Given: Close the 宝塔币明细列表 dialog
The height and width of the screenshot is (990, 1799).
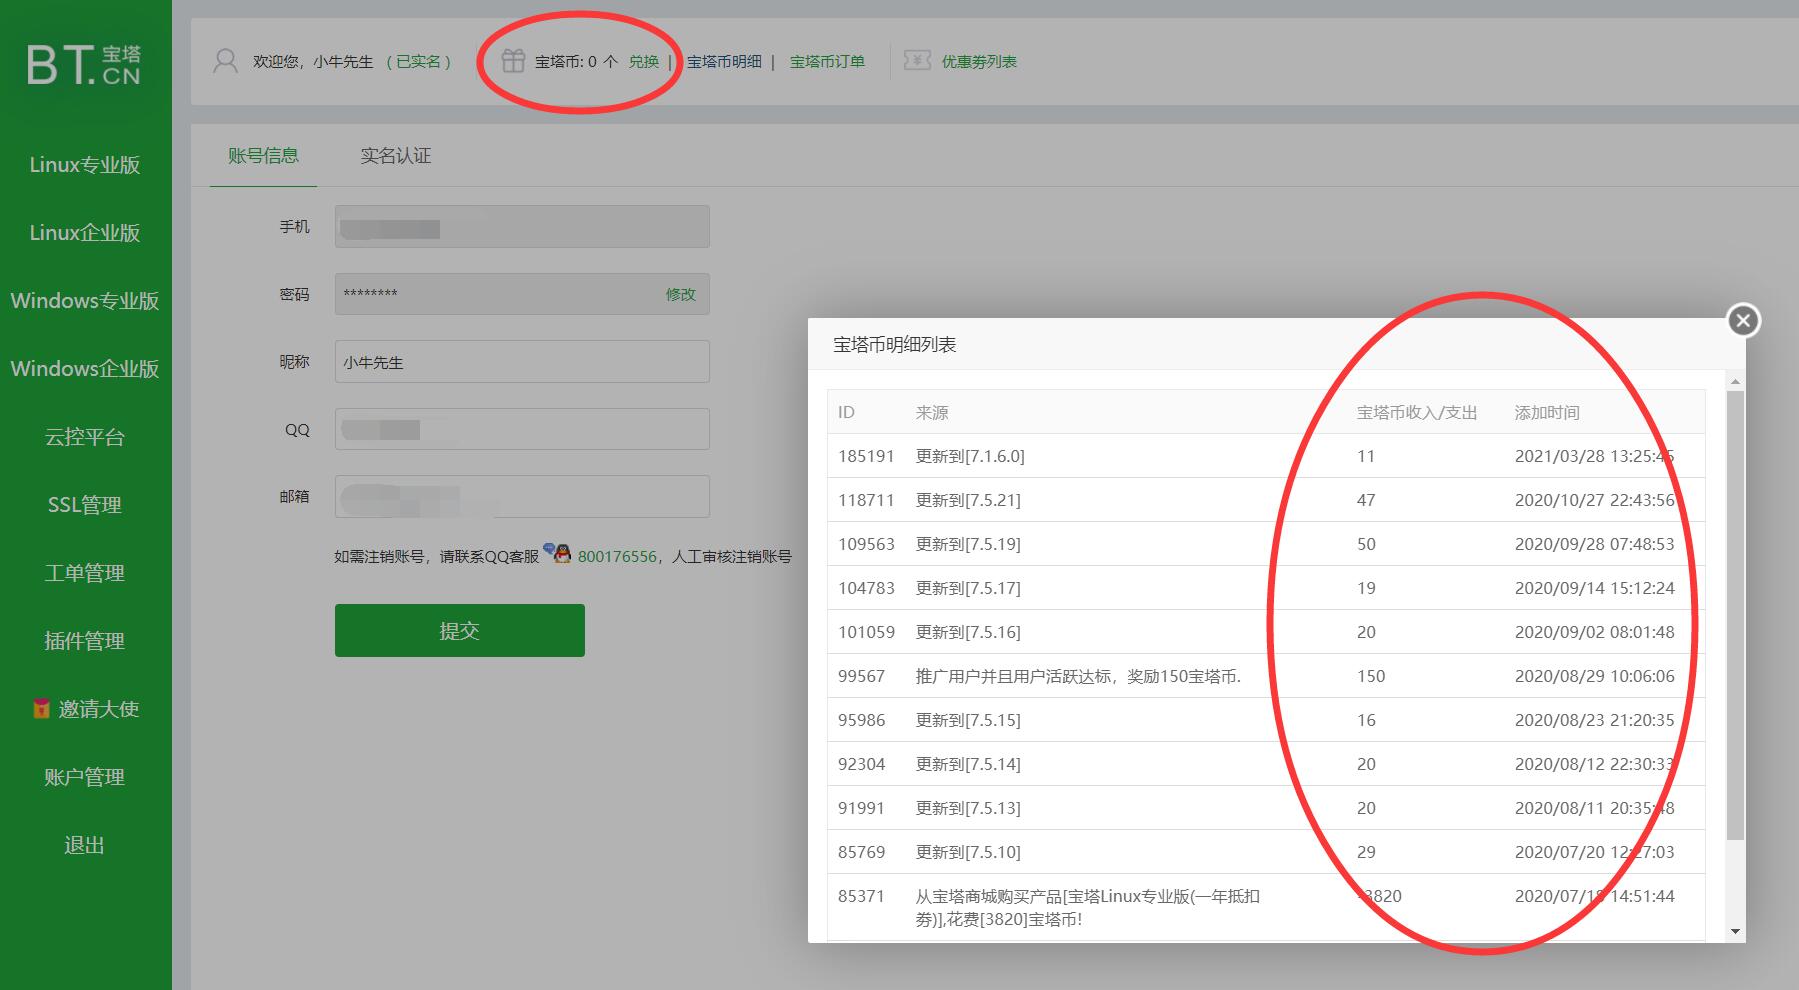Looking at the screenshot, I should point(1743,320).
